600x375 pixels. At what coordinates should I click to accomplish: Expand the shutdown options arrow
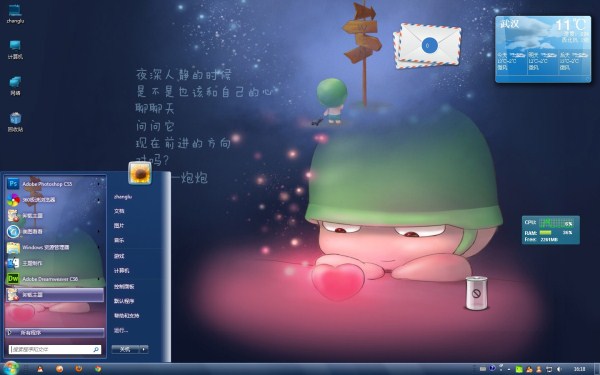coord(144,349)
